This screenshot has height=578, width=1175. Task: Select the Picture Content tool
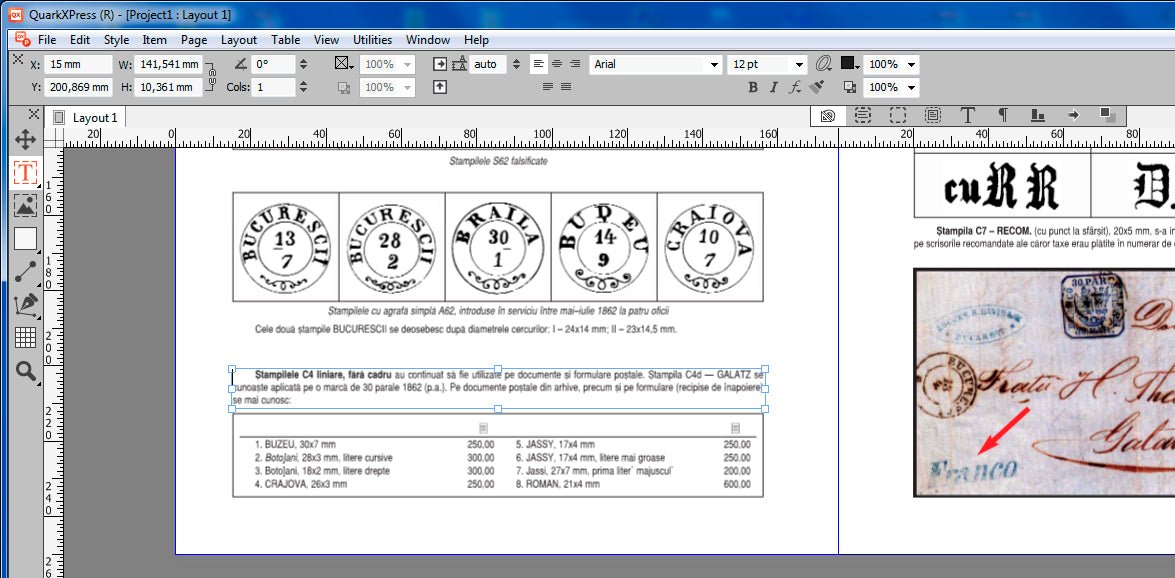(x=25, y=205)
